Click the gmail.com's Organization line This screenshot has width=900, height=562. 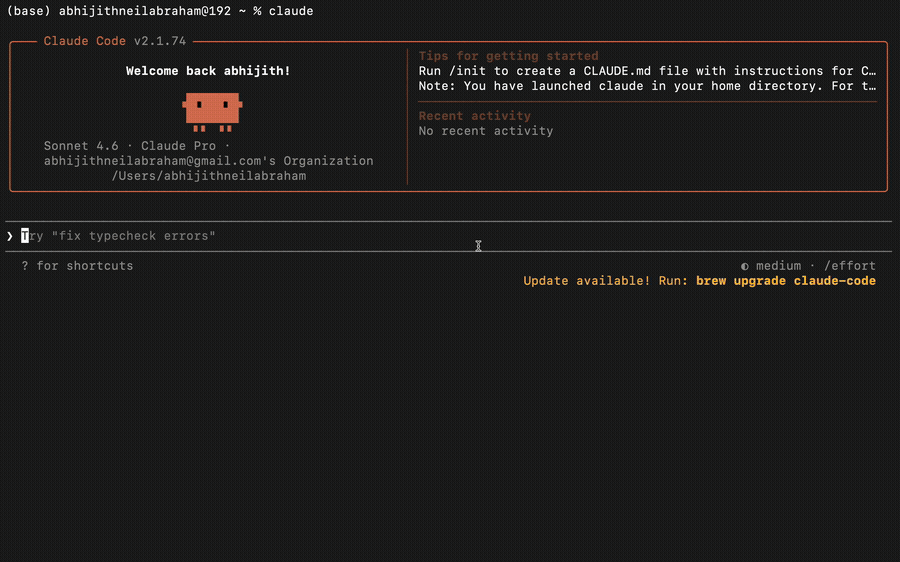pyautogui.click(x=208, y=161)
